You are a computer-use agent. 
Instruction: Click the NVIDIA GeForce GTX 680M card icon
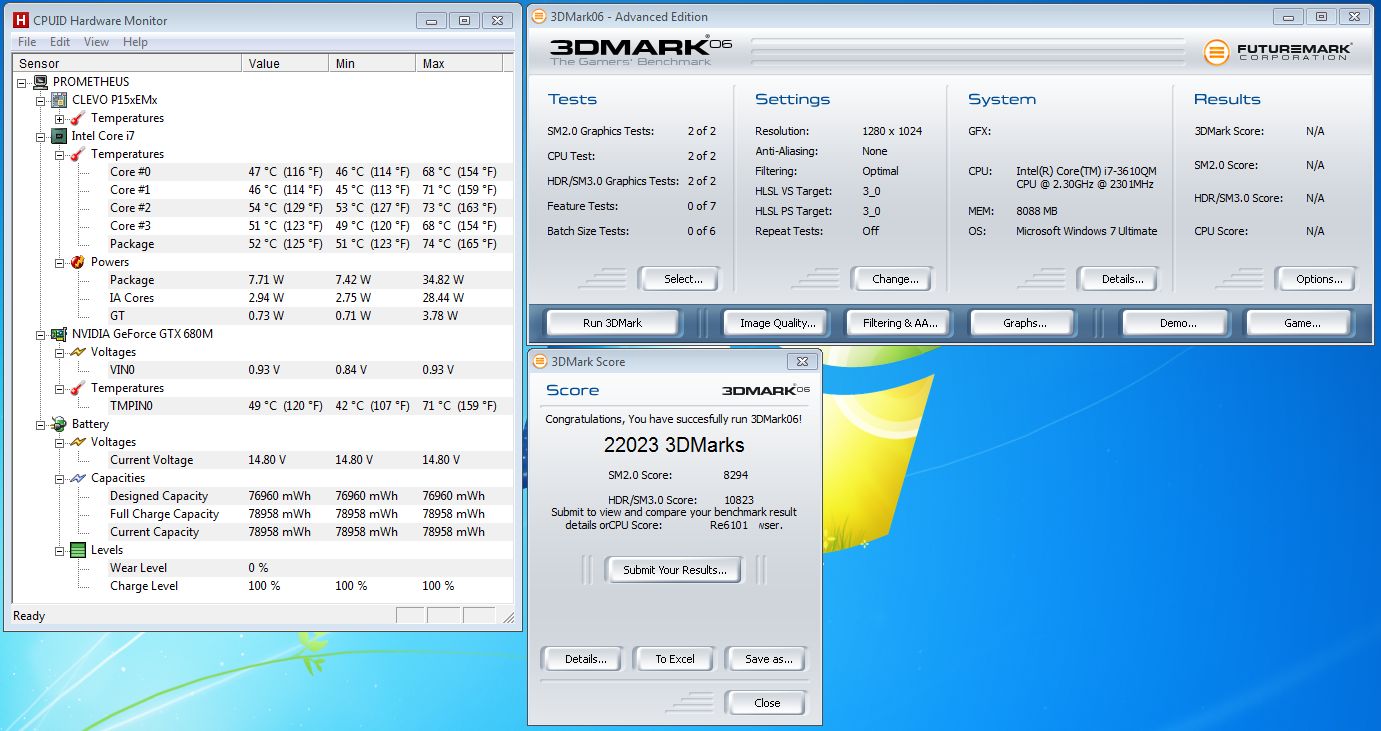coord(59,334)
